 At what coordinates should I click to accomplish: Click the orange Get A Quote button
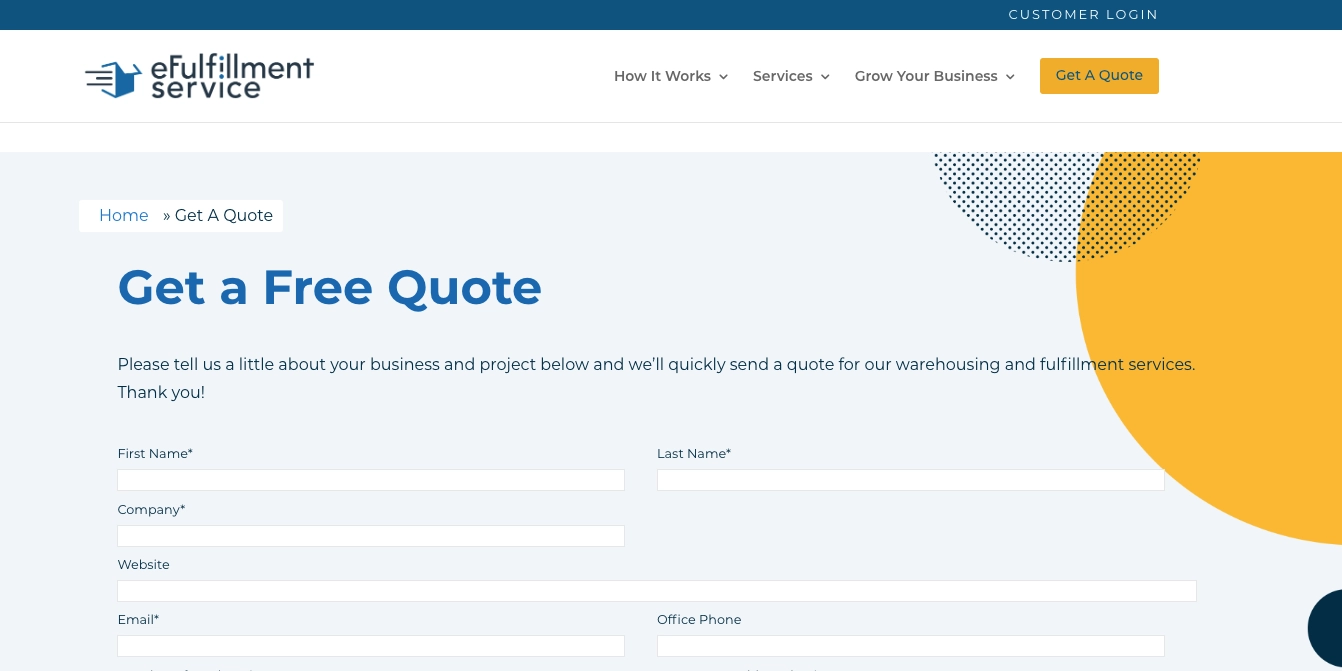click(x=1099, y=76)
